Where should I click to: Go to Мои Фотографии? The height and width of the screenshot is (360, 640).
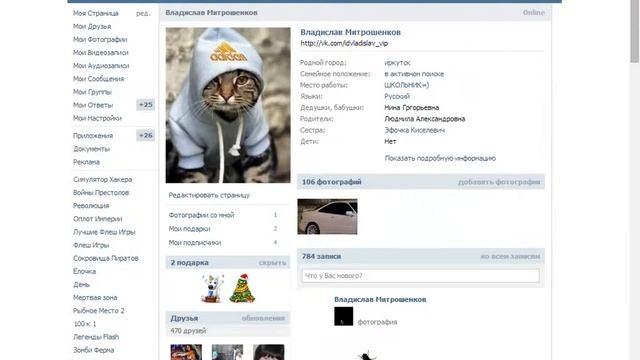[x=100, y=39]
